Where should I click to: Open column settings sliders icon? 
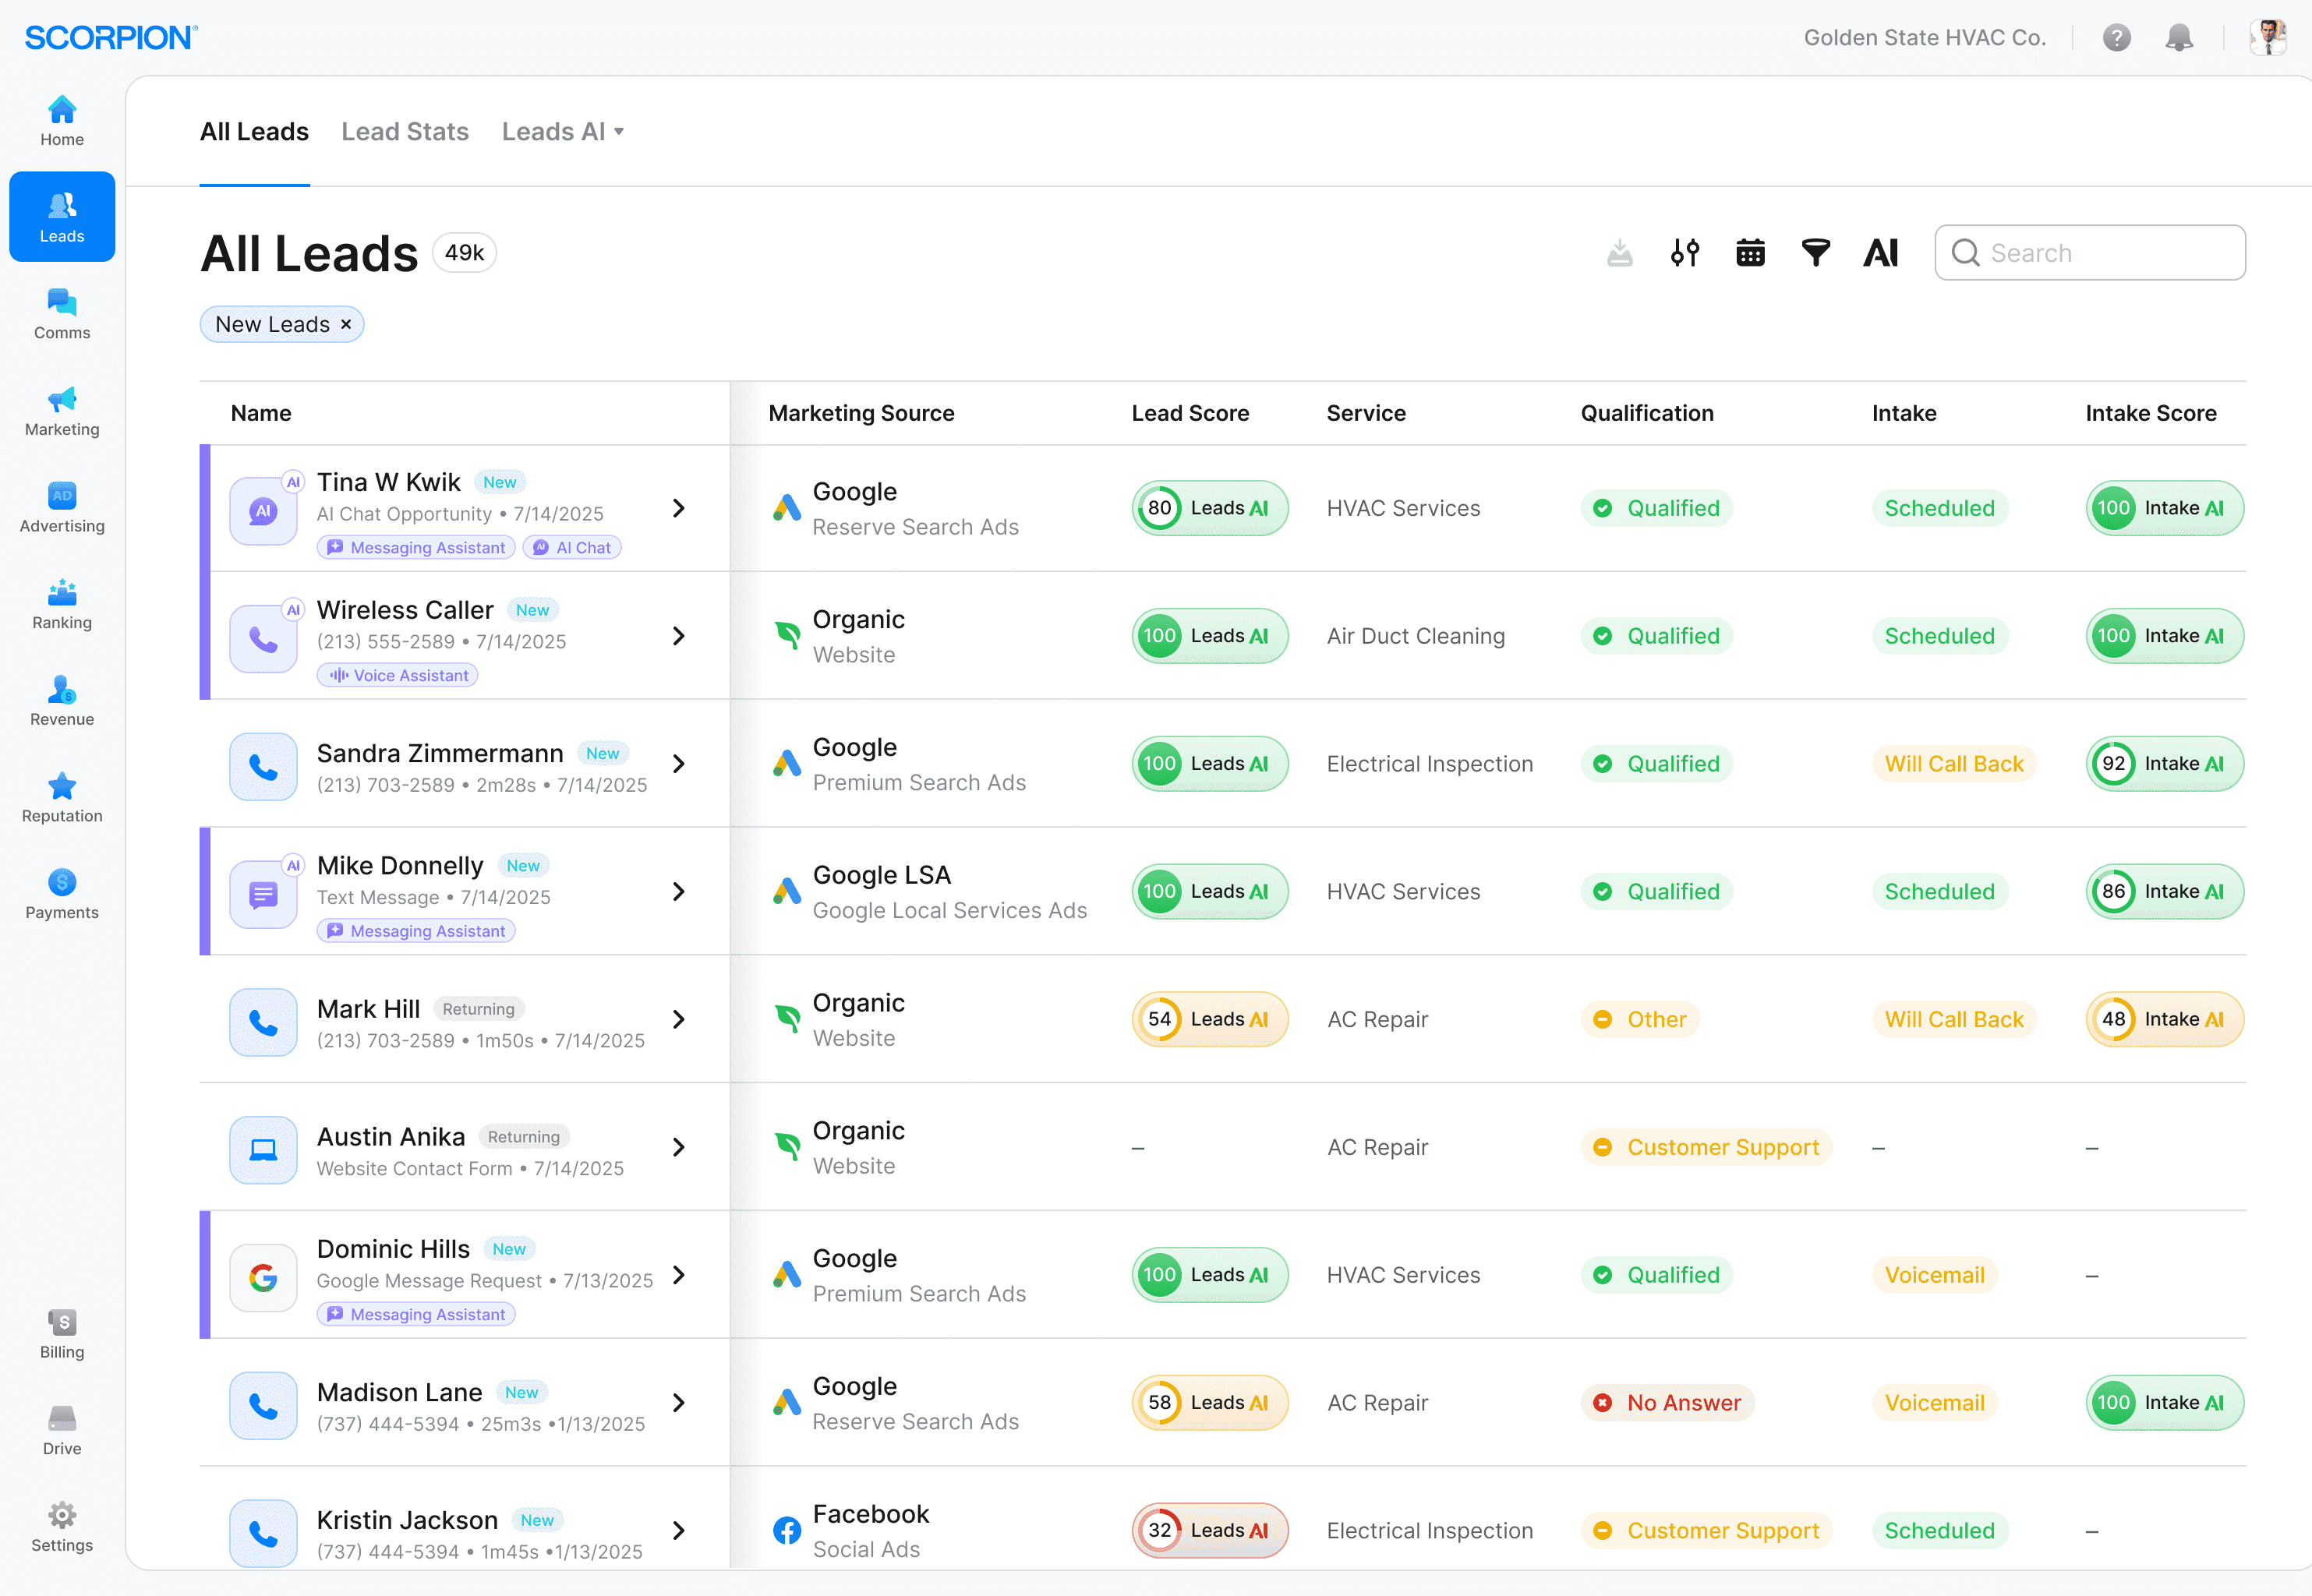coord(1685,253)
